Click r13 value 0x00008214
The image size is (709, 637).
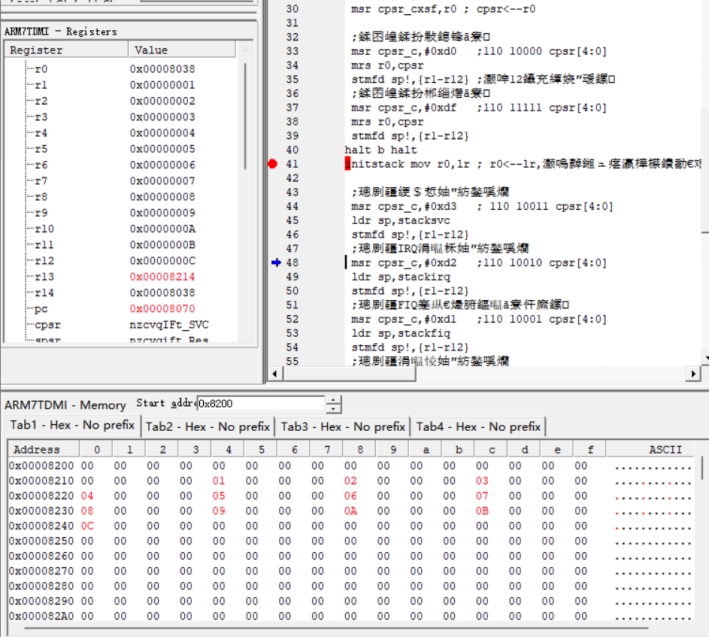pyautogui.click(x=162, y=277)
